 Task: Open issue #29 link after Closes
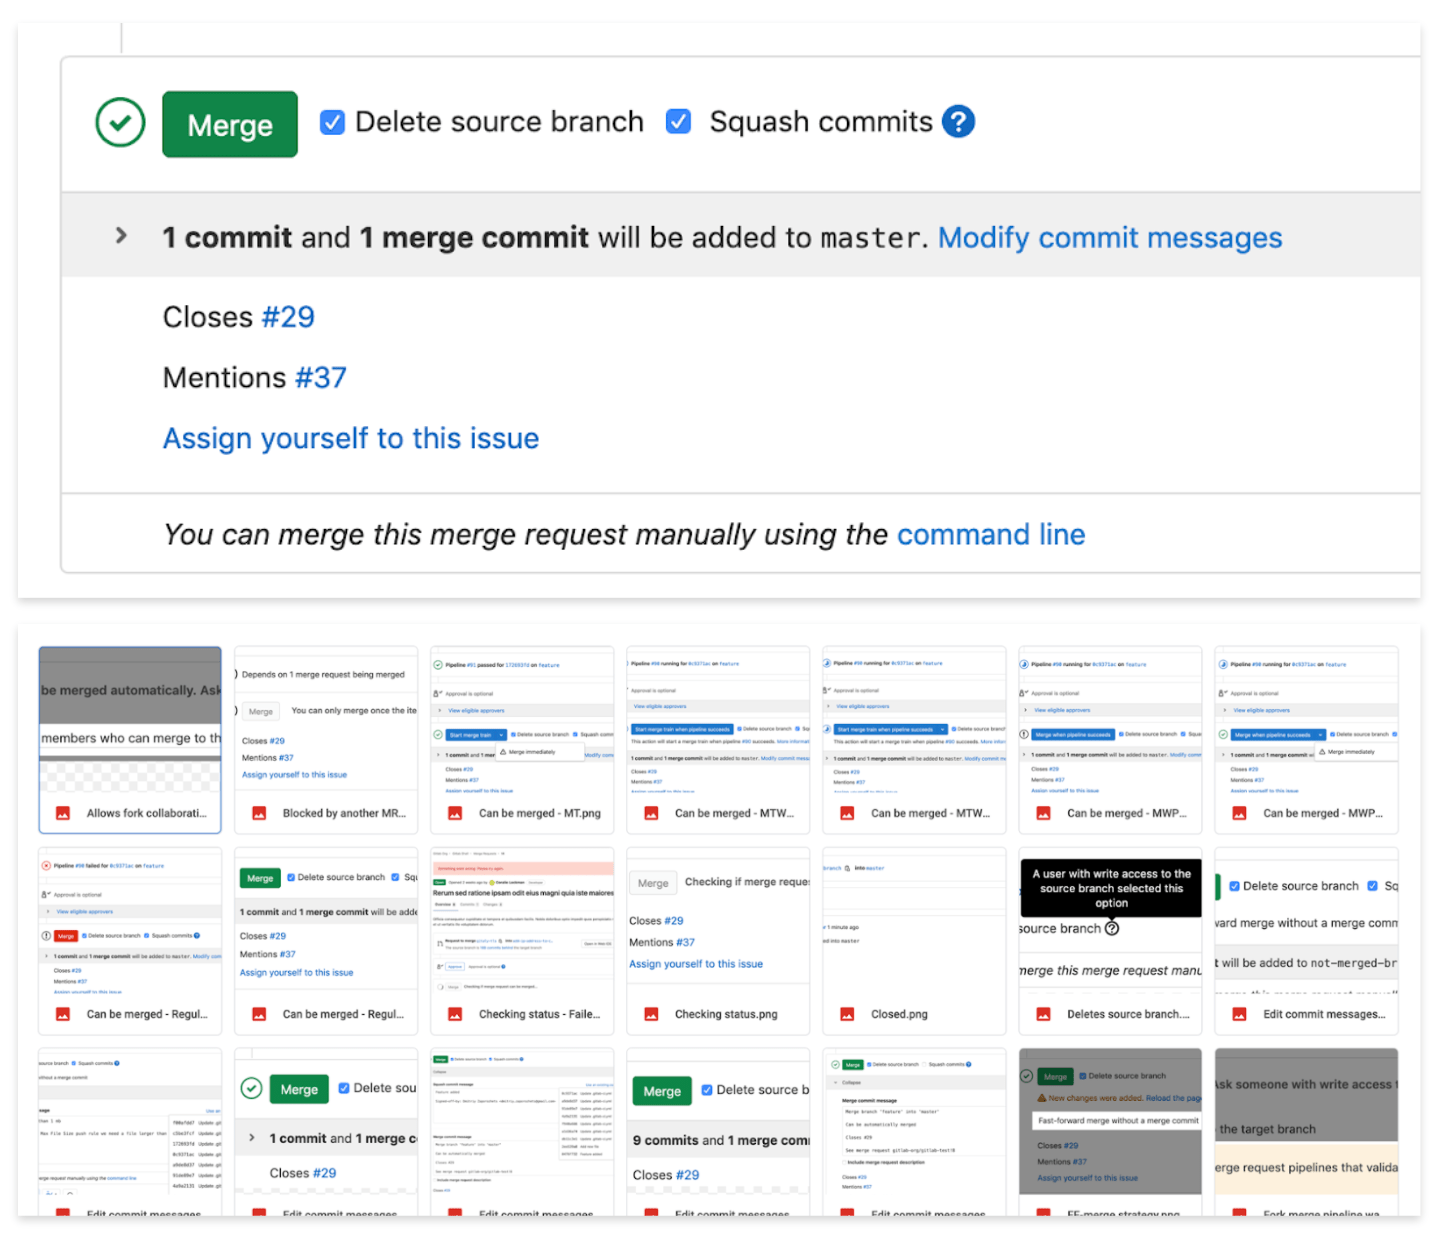coord(288,317)
